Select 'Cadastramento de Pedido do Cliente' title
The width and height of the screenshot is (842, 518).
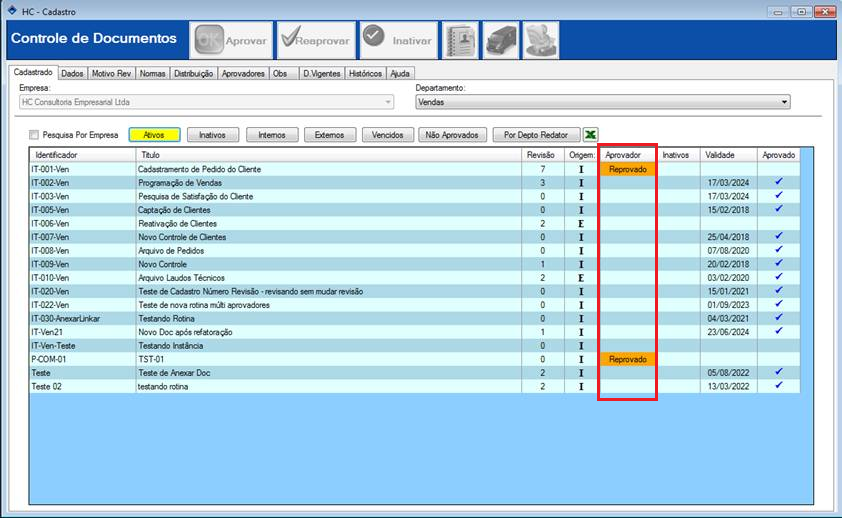click(x=200, y=169)
